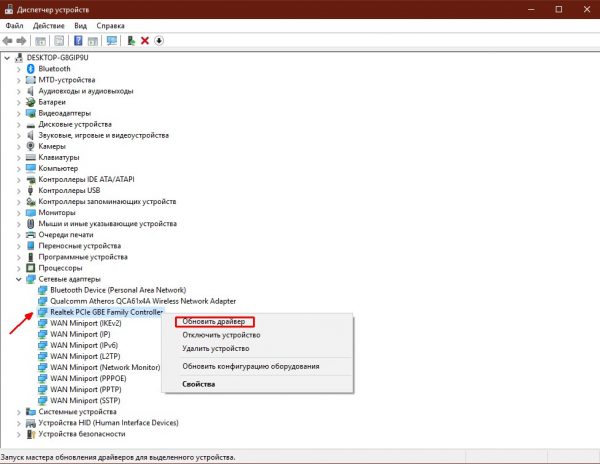Collapse the Сетевые адаптеры category
Image resolution: width=600 pixels, height=464 pixels.
coord(19,279)
